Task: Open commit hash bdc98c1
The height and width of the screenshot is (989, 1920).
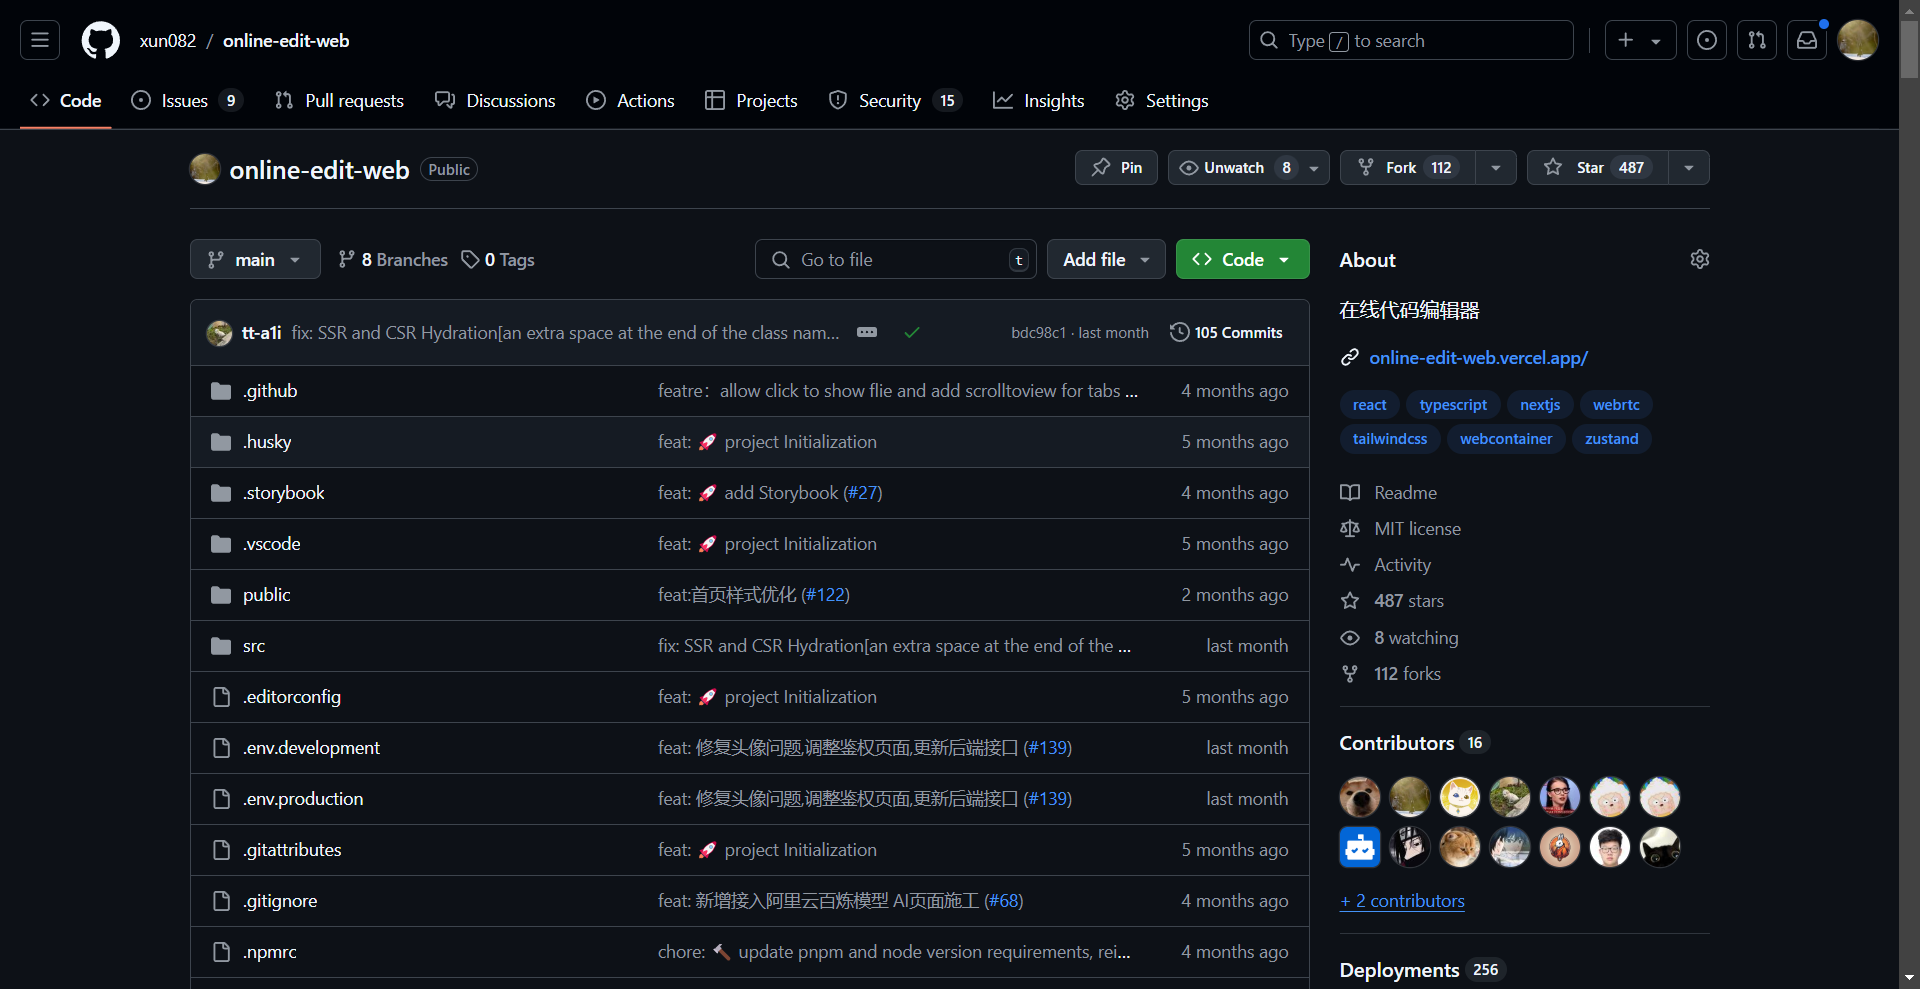Action: [x=1038, y=332]
